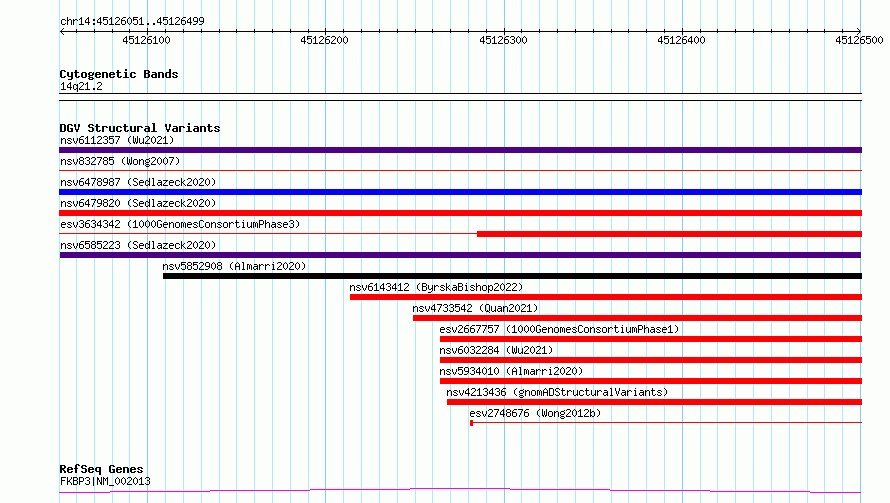Select the red nsv4733542 variant bar
The width and height of the screenshot is (890, 503).
[x=637, y=318]
